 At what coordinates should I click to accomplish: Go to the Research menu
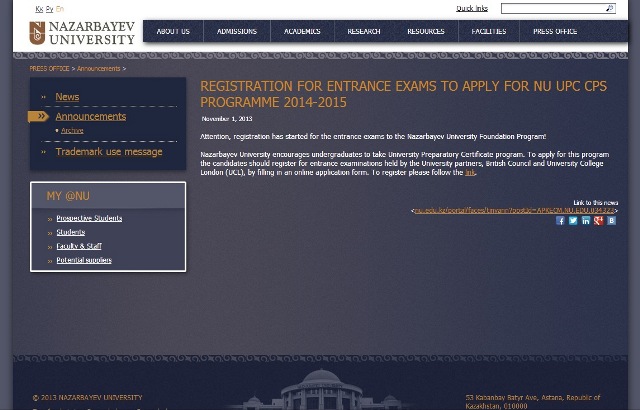(x=364, y=32)
